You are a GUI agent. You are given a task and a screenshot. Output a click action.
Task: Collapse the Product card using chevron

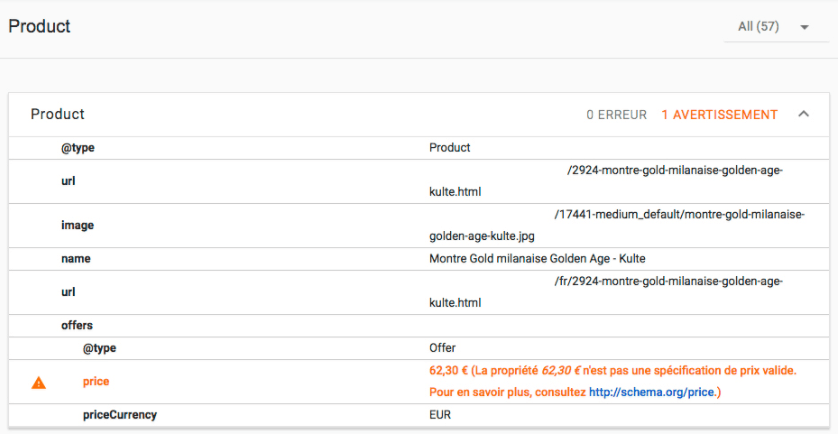[x=803, y=114]
